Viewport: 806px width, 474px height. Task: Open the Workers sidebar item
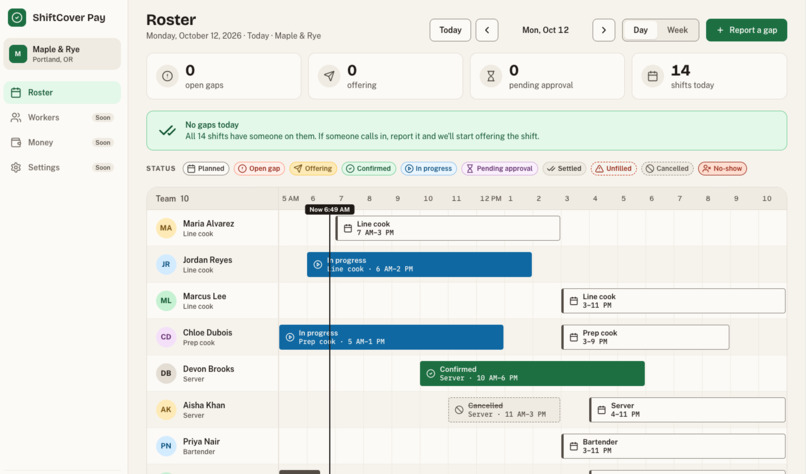[62, 117]
